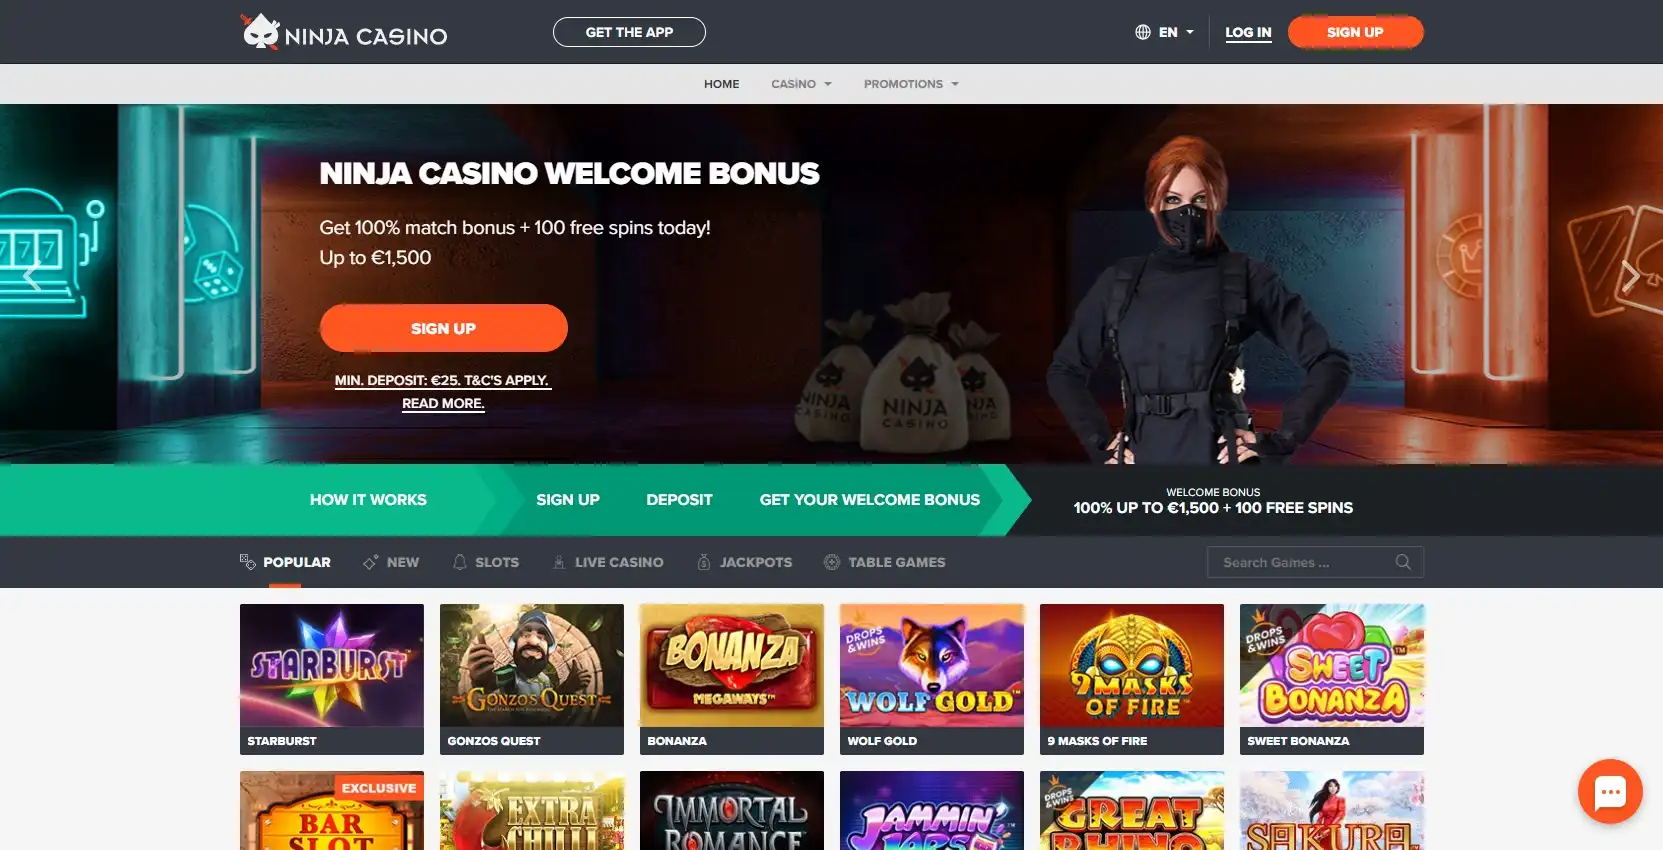1663x850 pixels.
Task: Switch to the Live Casino tab
Action: pyautogui.click(x=608, y=562)
